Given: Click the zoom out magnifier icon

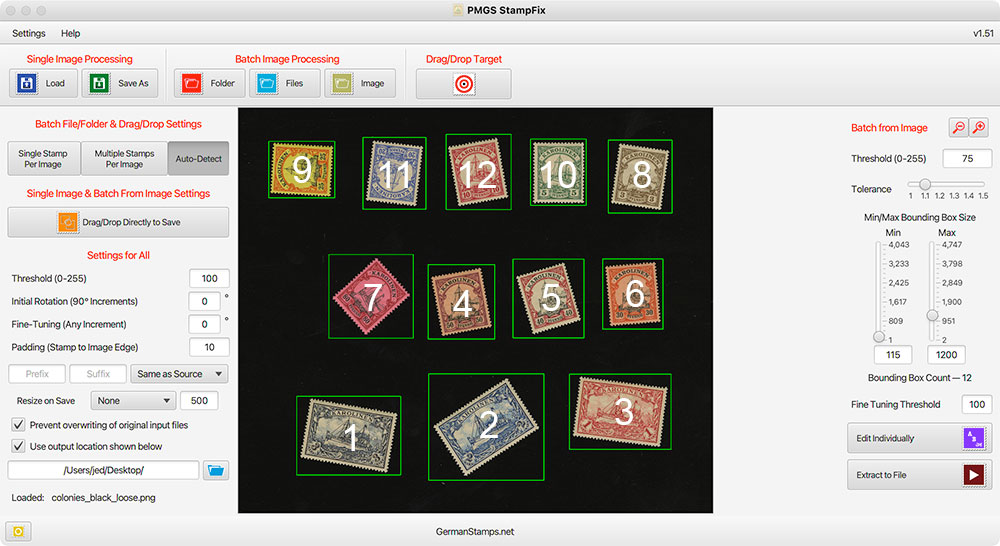Looking at the screenshot, I should coord(958,127).
